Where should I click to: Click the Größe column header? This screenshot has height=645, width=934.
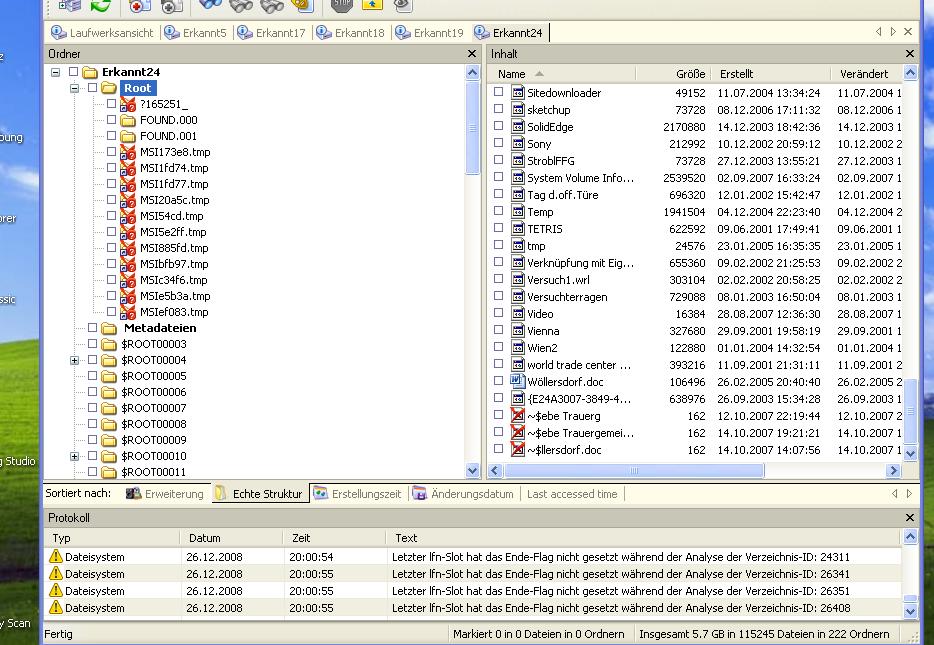673,74
